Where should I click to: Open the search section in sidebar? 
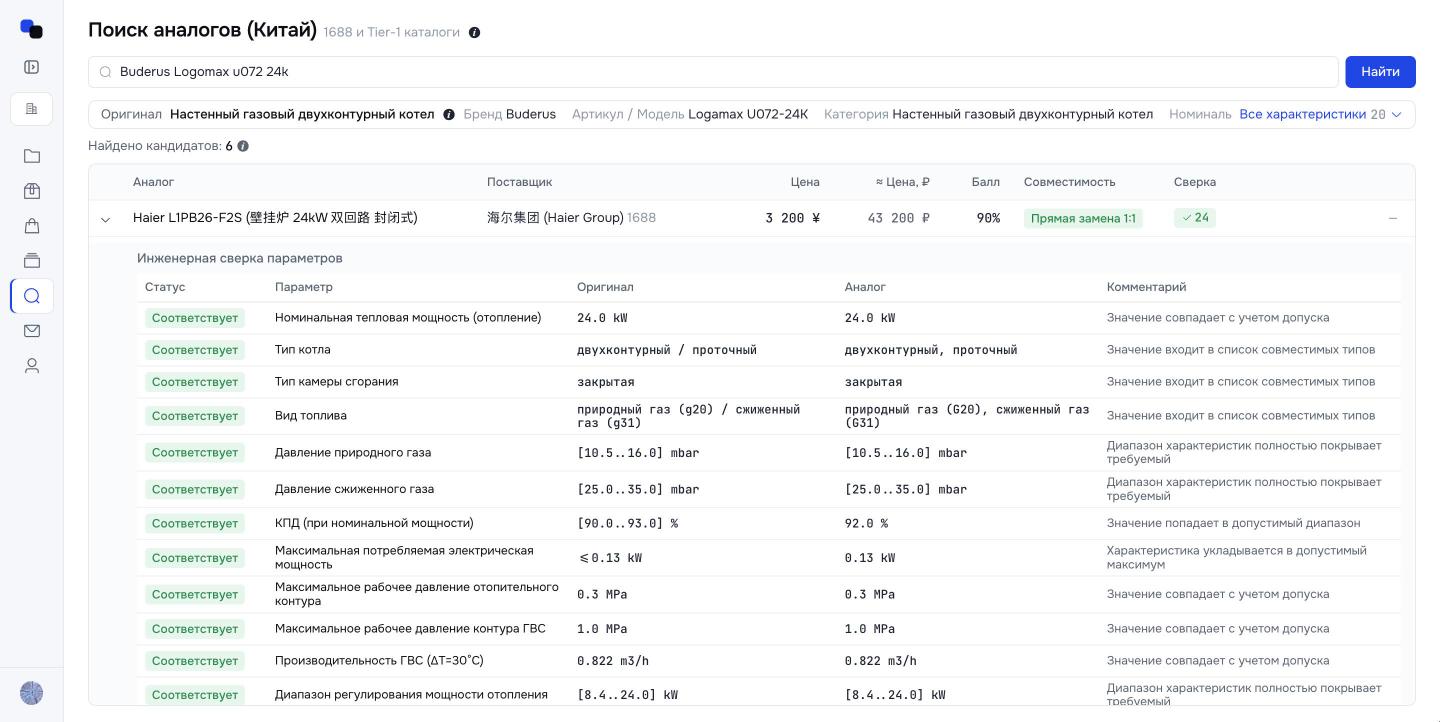(31, 296)
